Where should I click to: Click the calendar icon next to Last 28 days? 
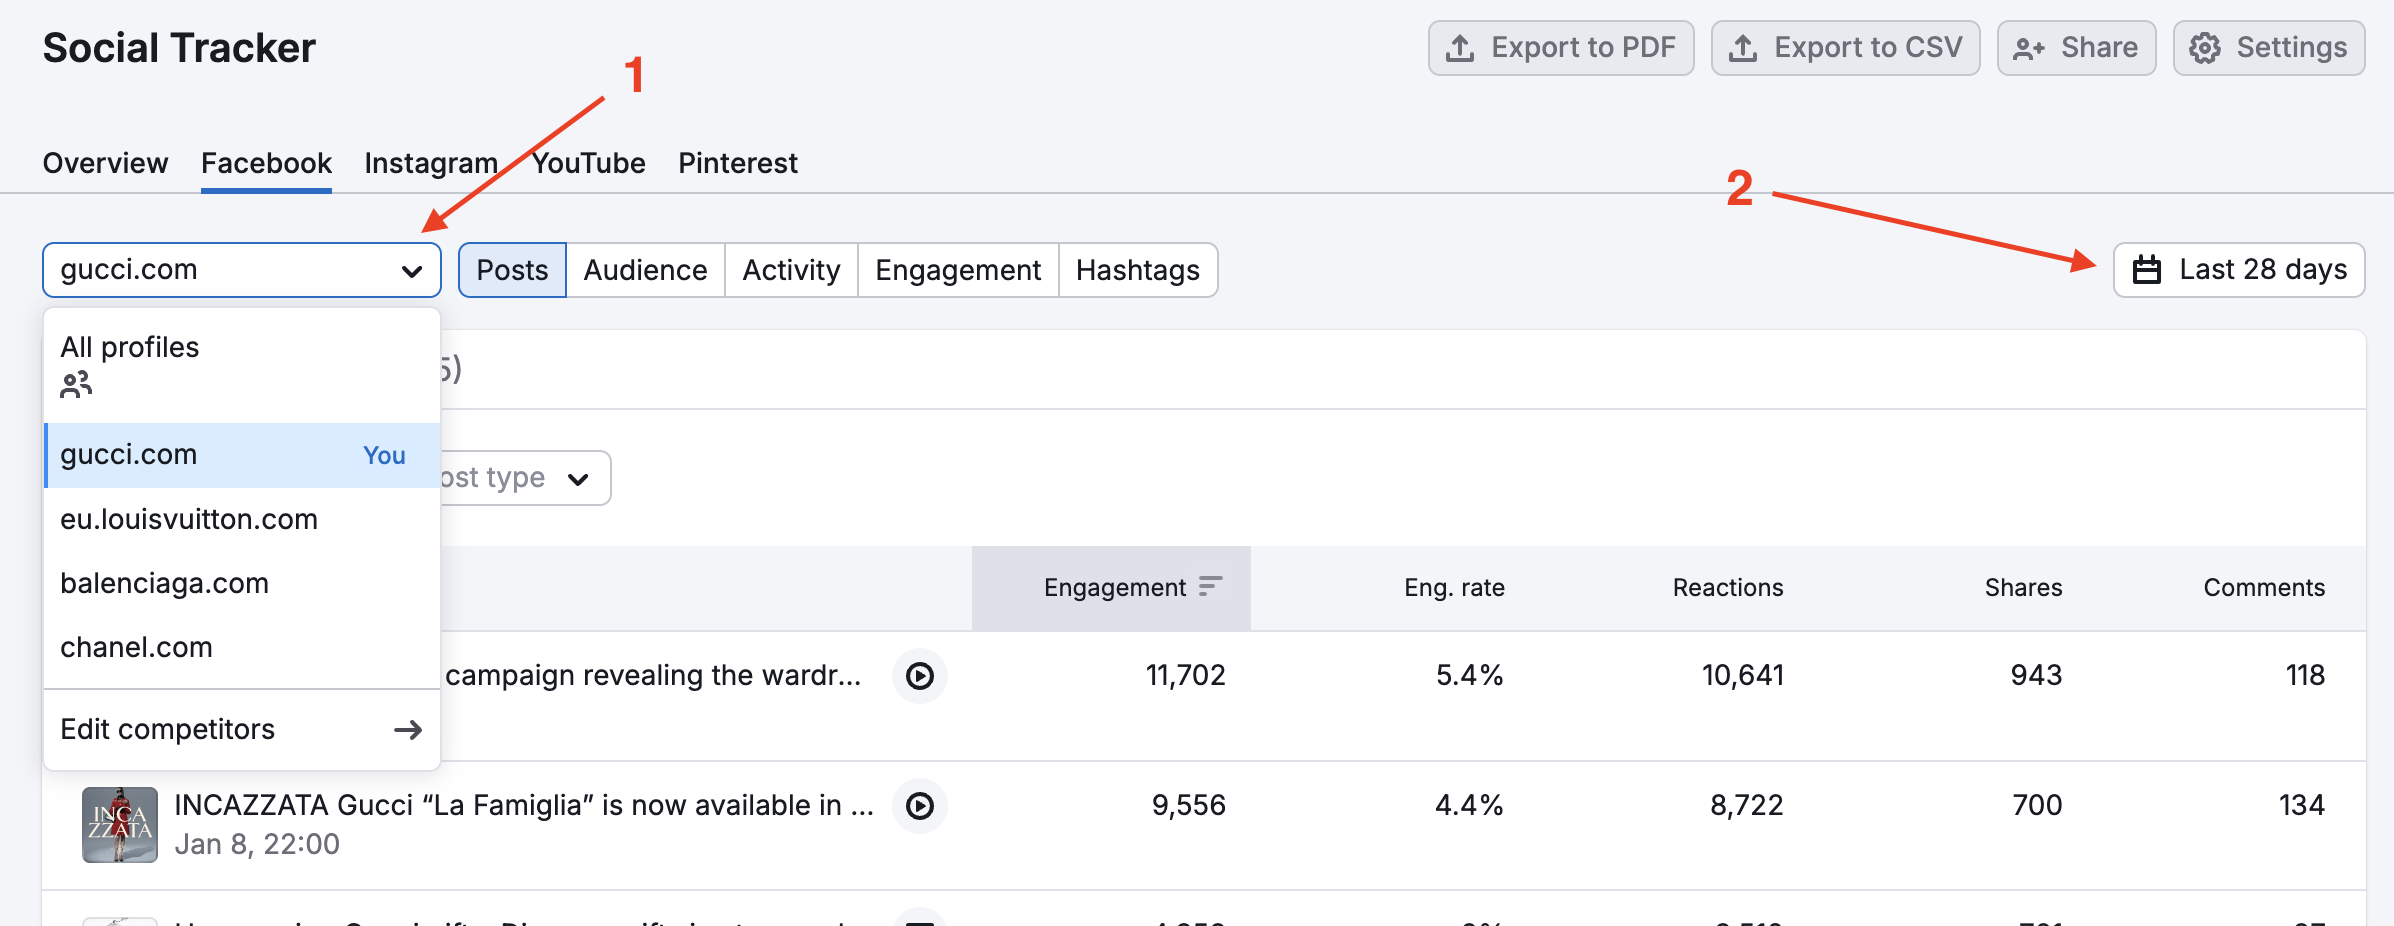2148,269
